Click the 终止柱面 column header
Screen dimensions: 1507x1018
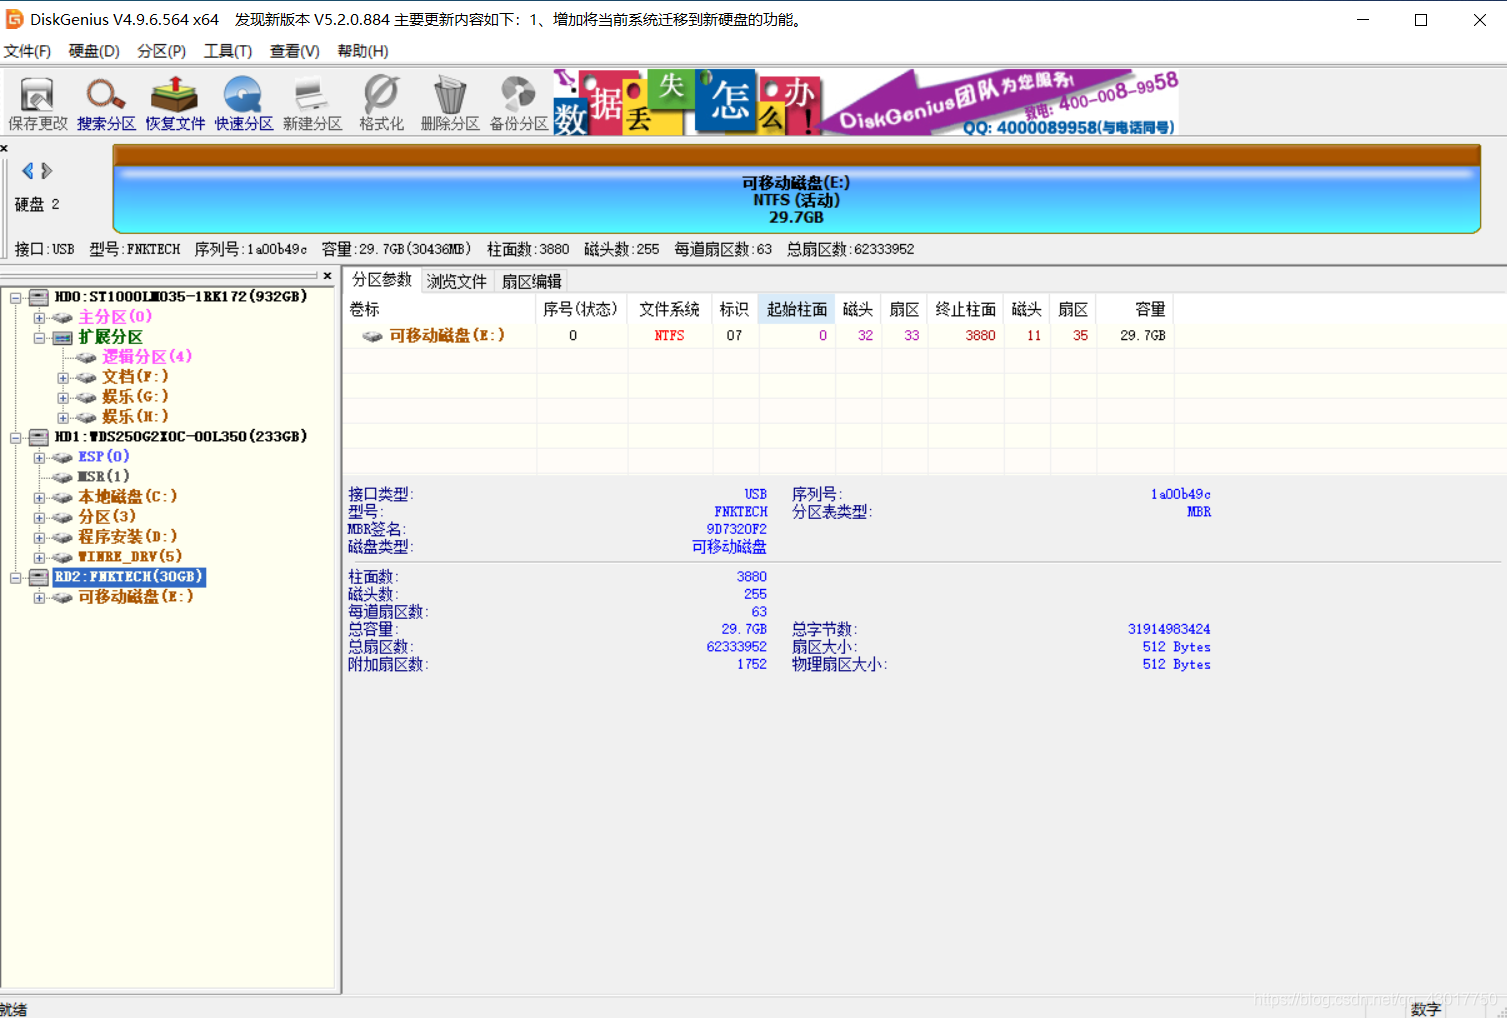(x=966, y=309)
